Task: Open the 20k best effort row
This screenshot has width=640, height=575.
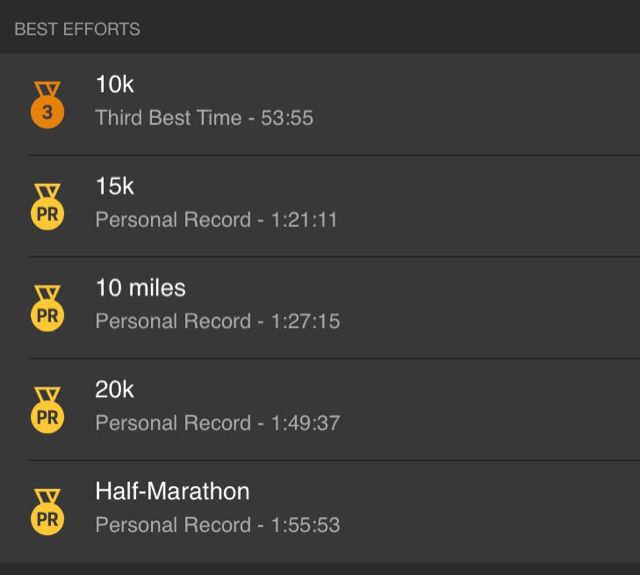Action: [320, 410]
